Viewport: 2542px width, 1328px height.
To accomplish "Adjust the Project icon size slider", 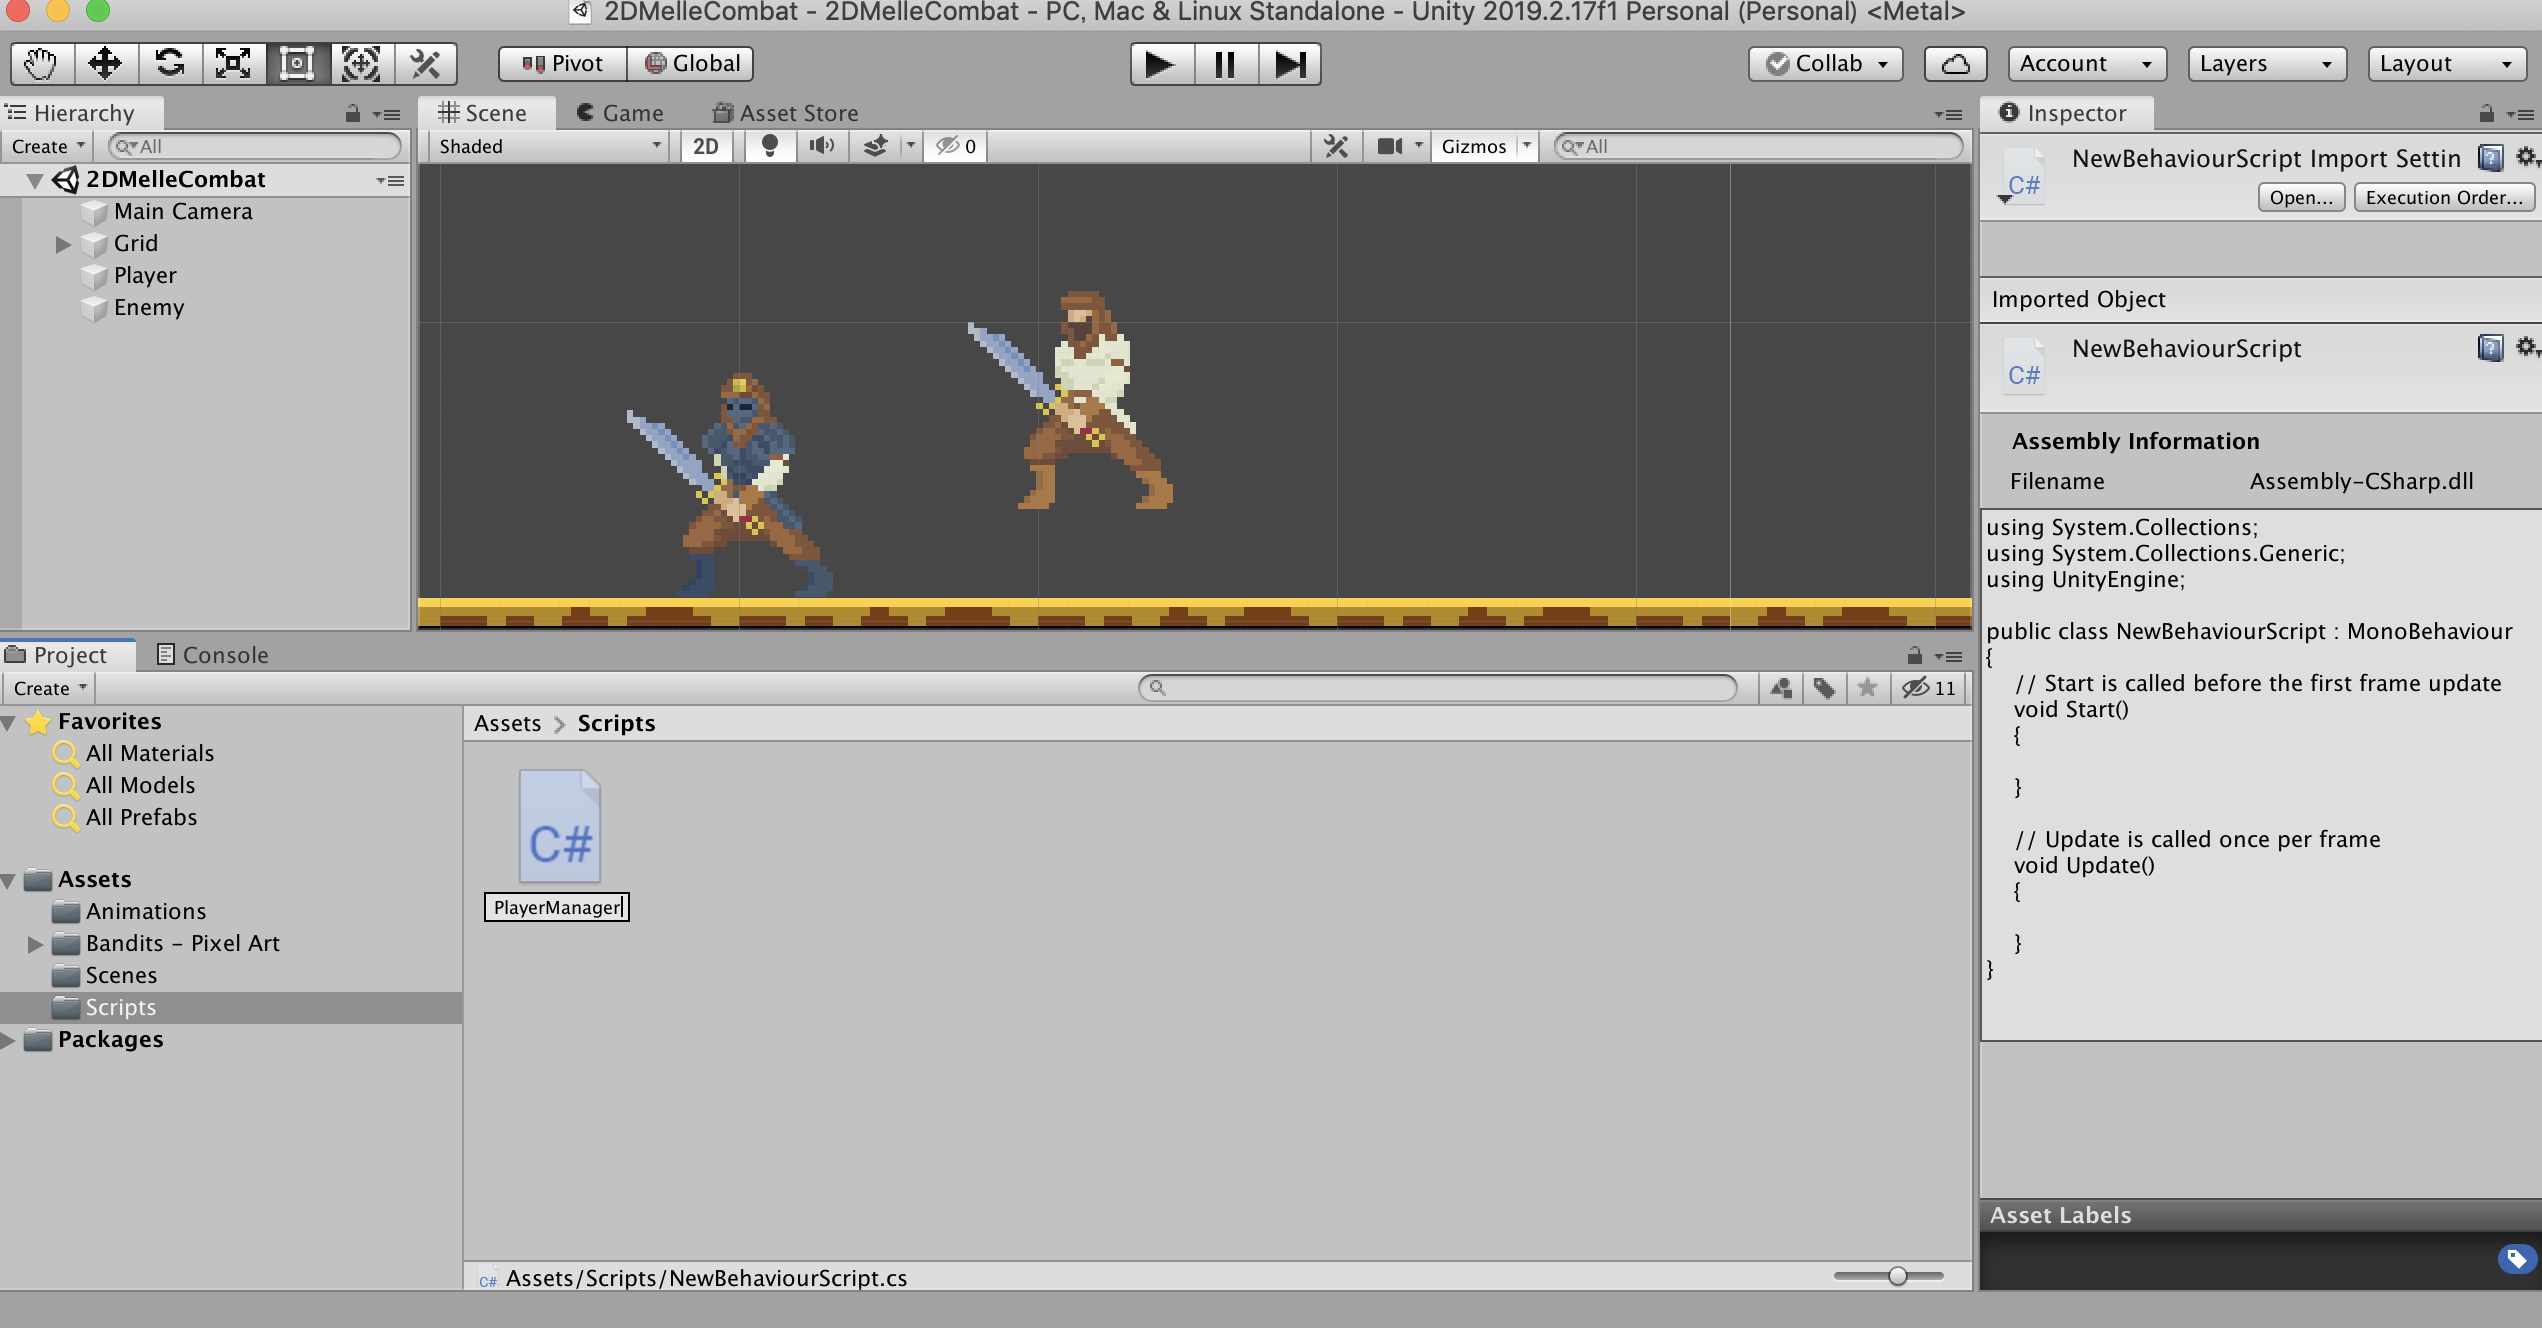I will point(1888,1277).
